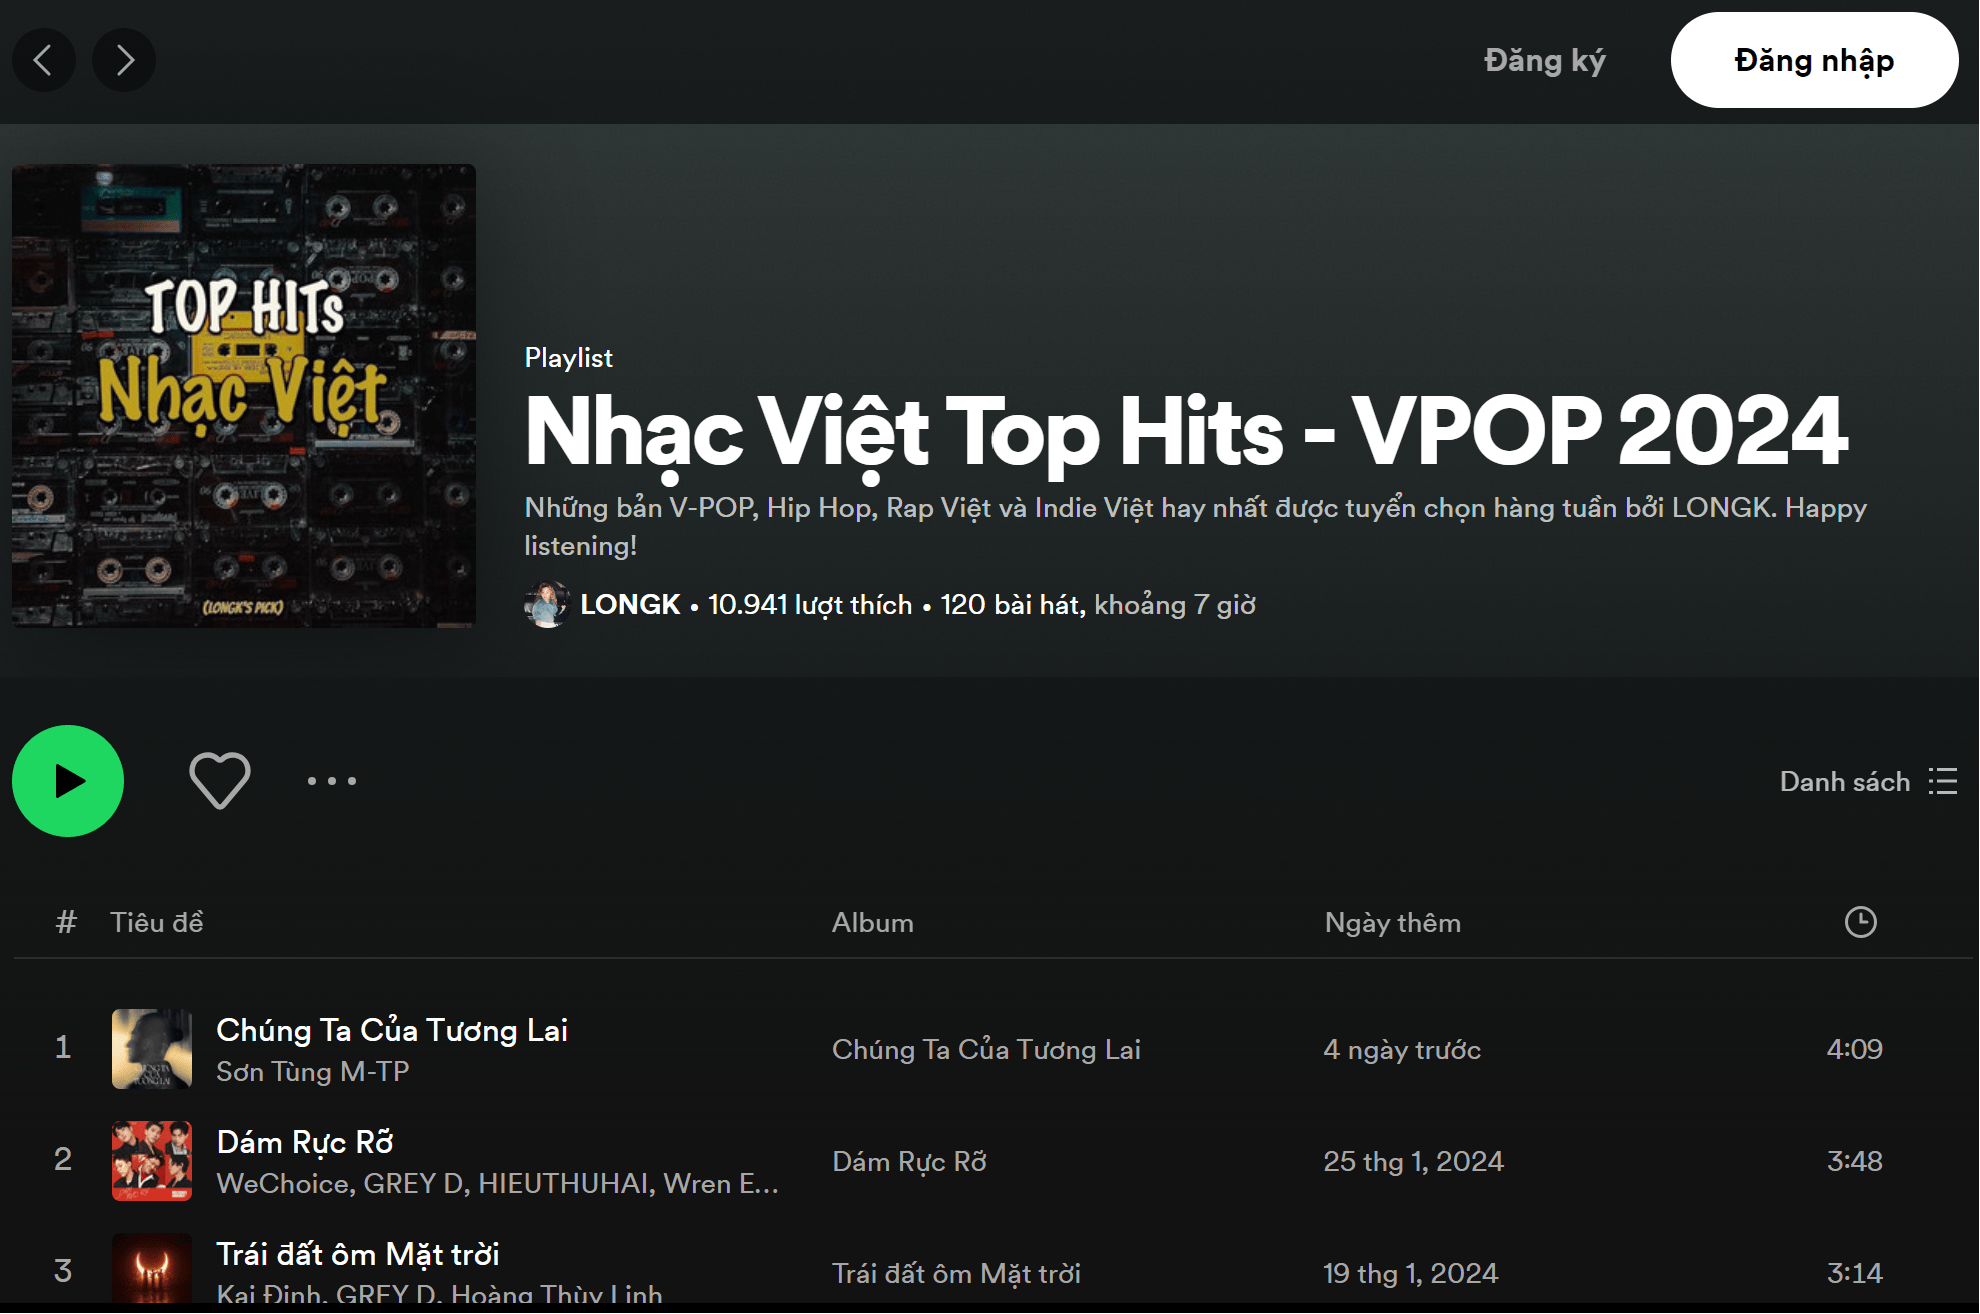Click the back navigation arrow
1980x1314 pixels.
pos(44,59)
